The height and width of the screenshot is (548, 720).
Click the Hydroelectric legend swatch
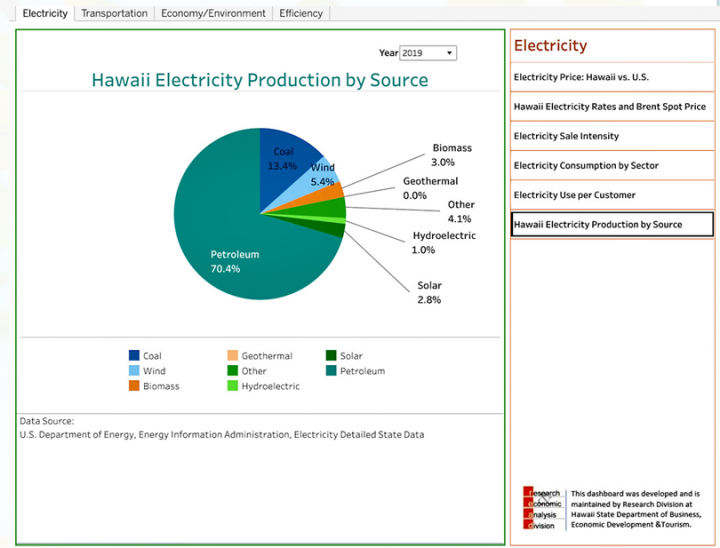click(233, 386)
